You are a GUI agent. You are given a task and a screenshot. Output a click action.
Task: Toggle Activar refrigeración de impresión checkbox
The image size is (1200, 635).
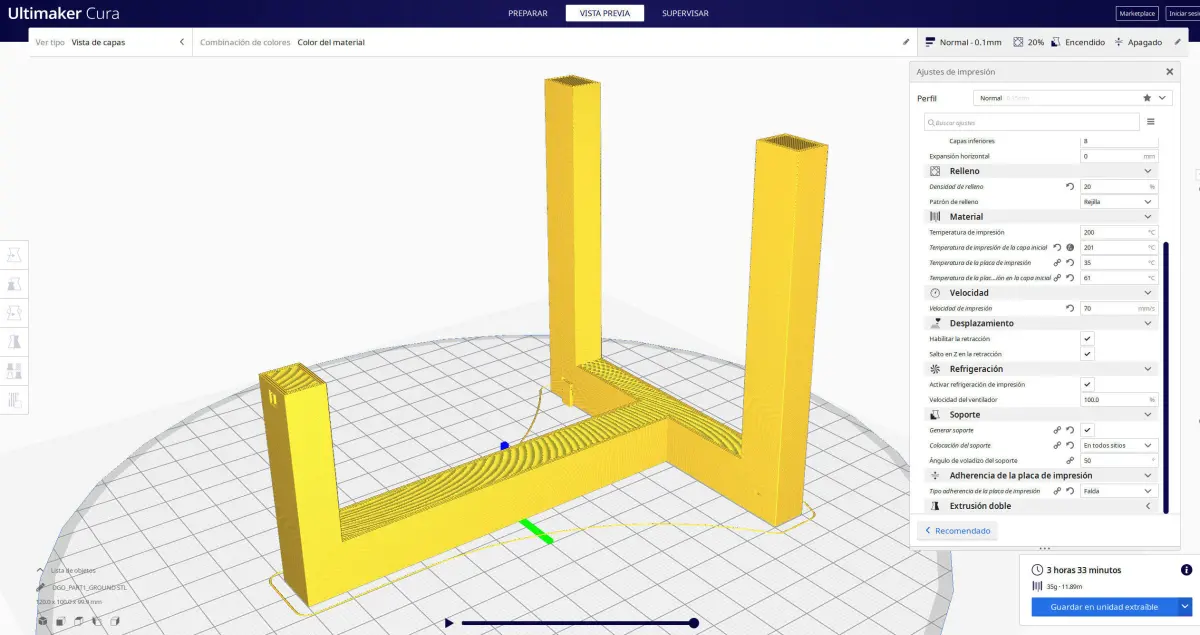[x=1087, y=384]
